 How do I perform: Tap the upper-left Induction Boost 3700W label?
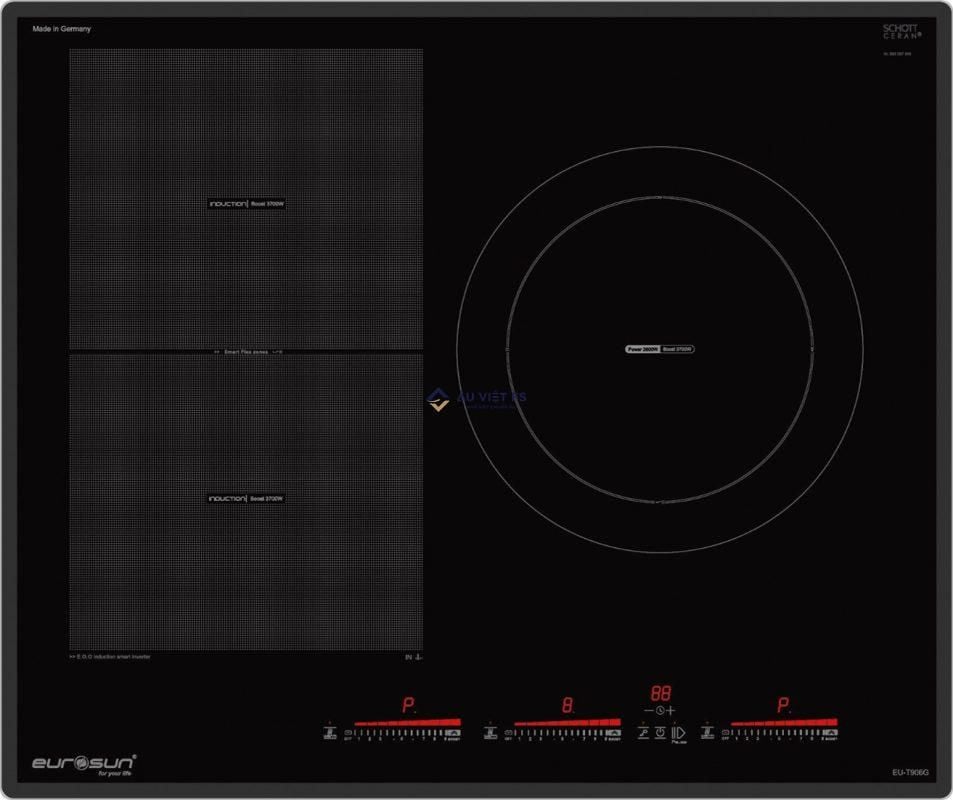[247, 204]
